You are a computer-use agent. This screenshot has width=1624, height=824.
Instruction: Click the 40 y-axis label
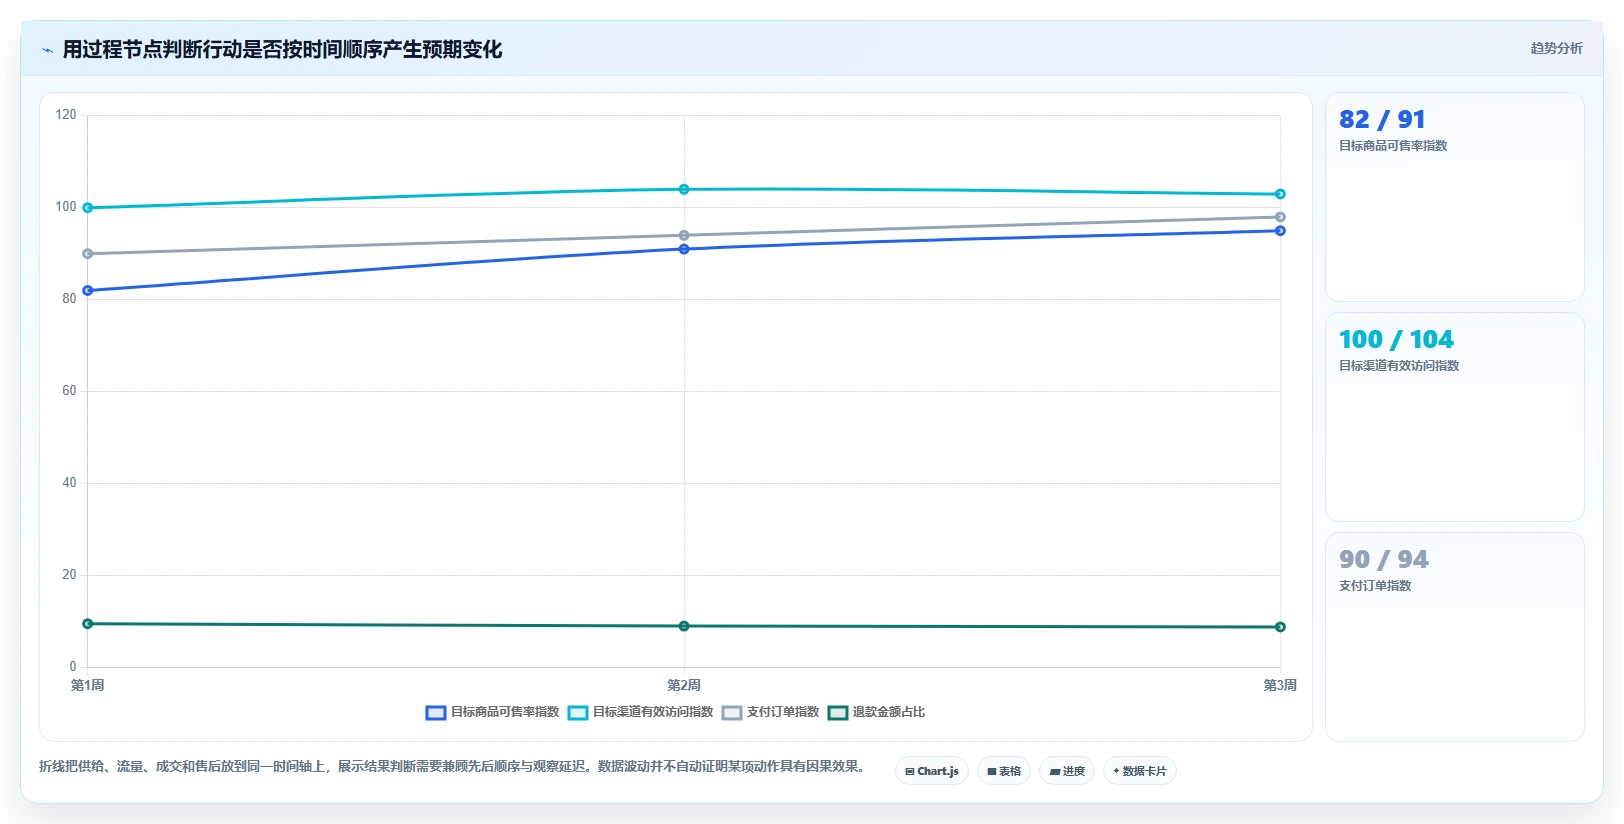coord(69,483)
